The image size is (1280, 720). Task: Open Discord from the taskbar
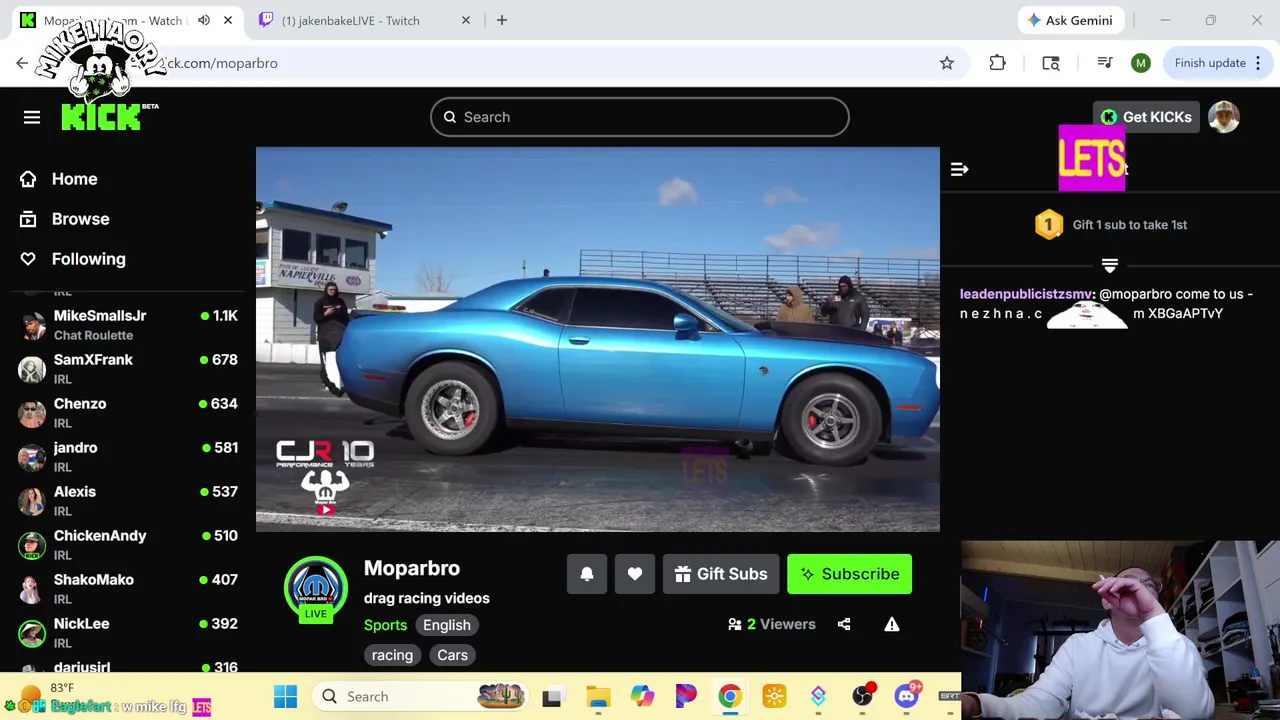906,696
